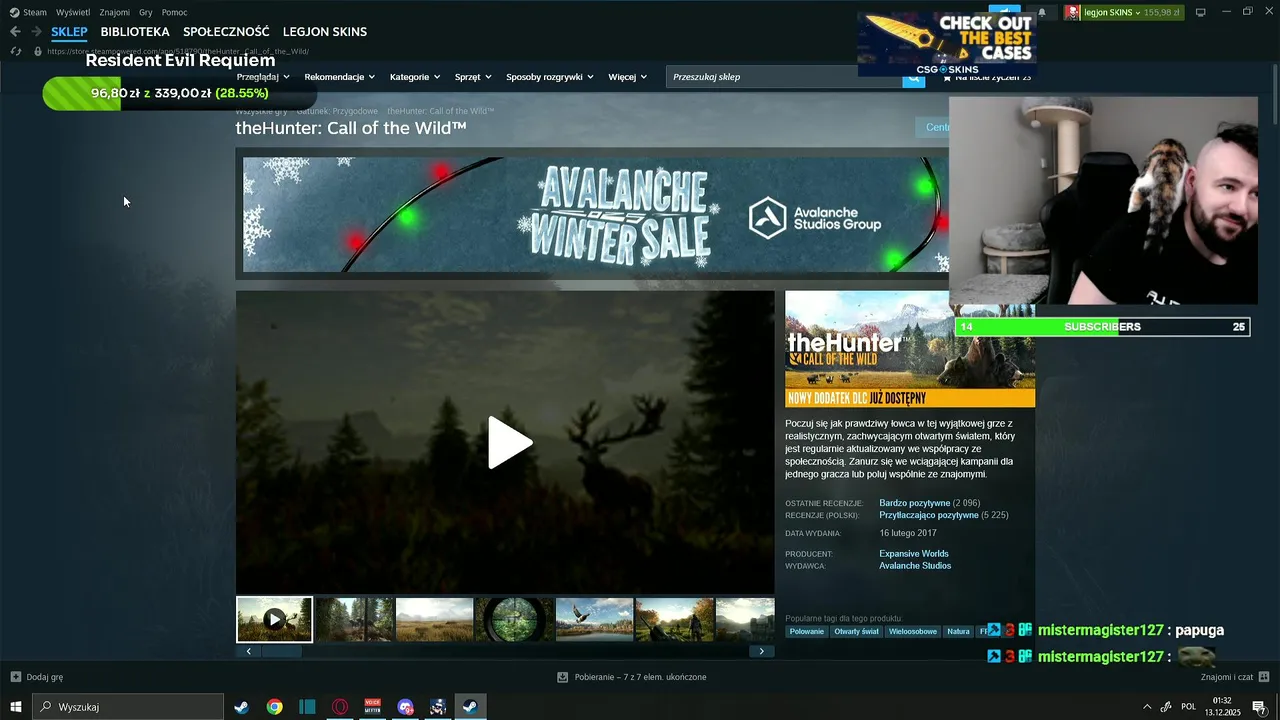Open the Na liście życzeń wishlist link

tap(986, 77)
